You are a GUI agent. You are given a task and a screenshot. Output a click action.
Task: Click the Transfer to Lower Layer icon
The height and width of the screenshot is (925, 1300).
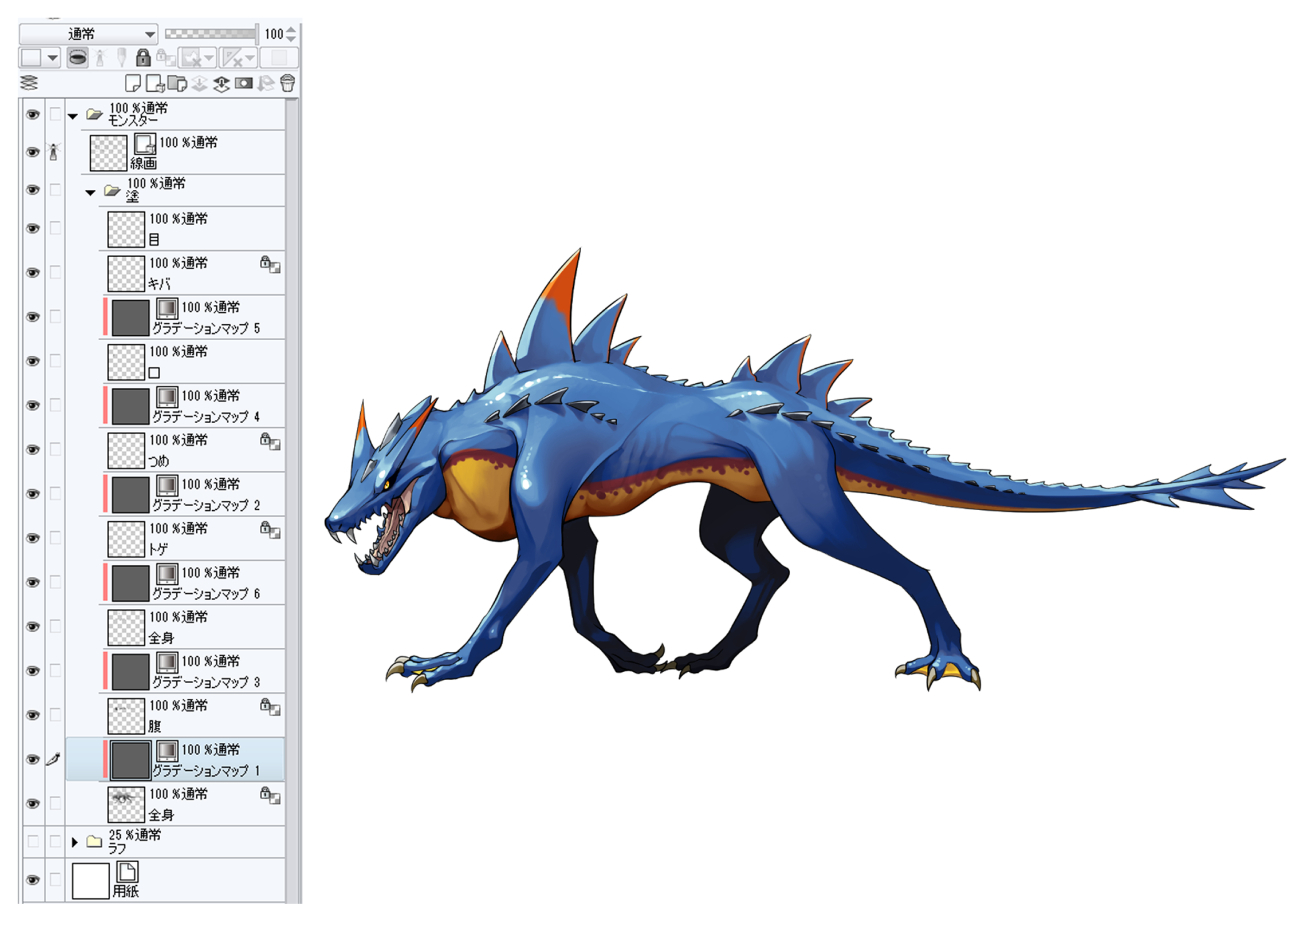tap(199, 83)
